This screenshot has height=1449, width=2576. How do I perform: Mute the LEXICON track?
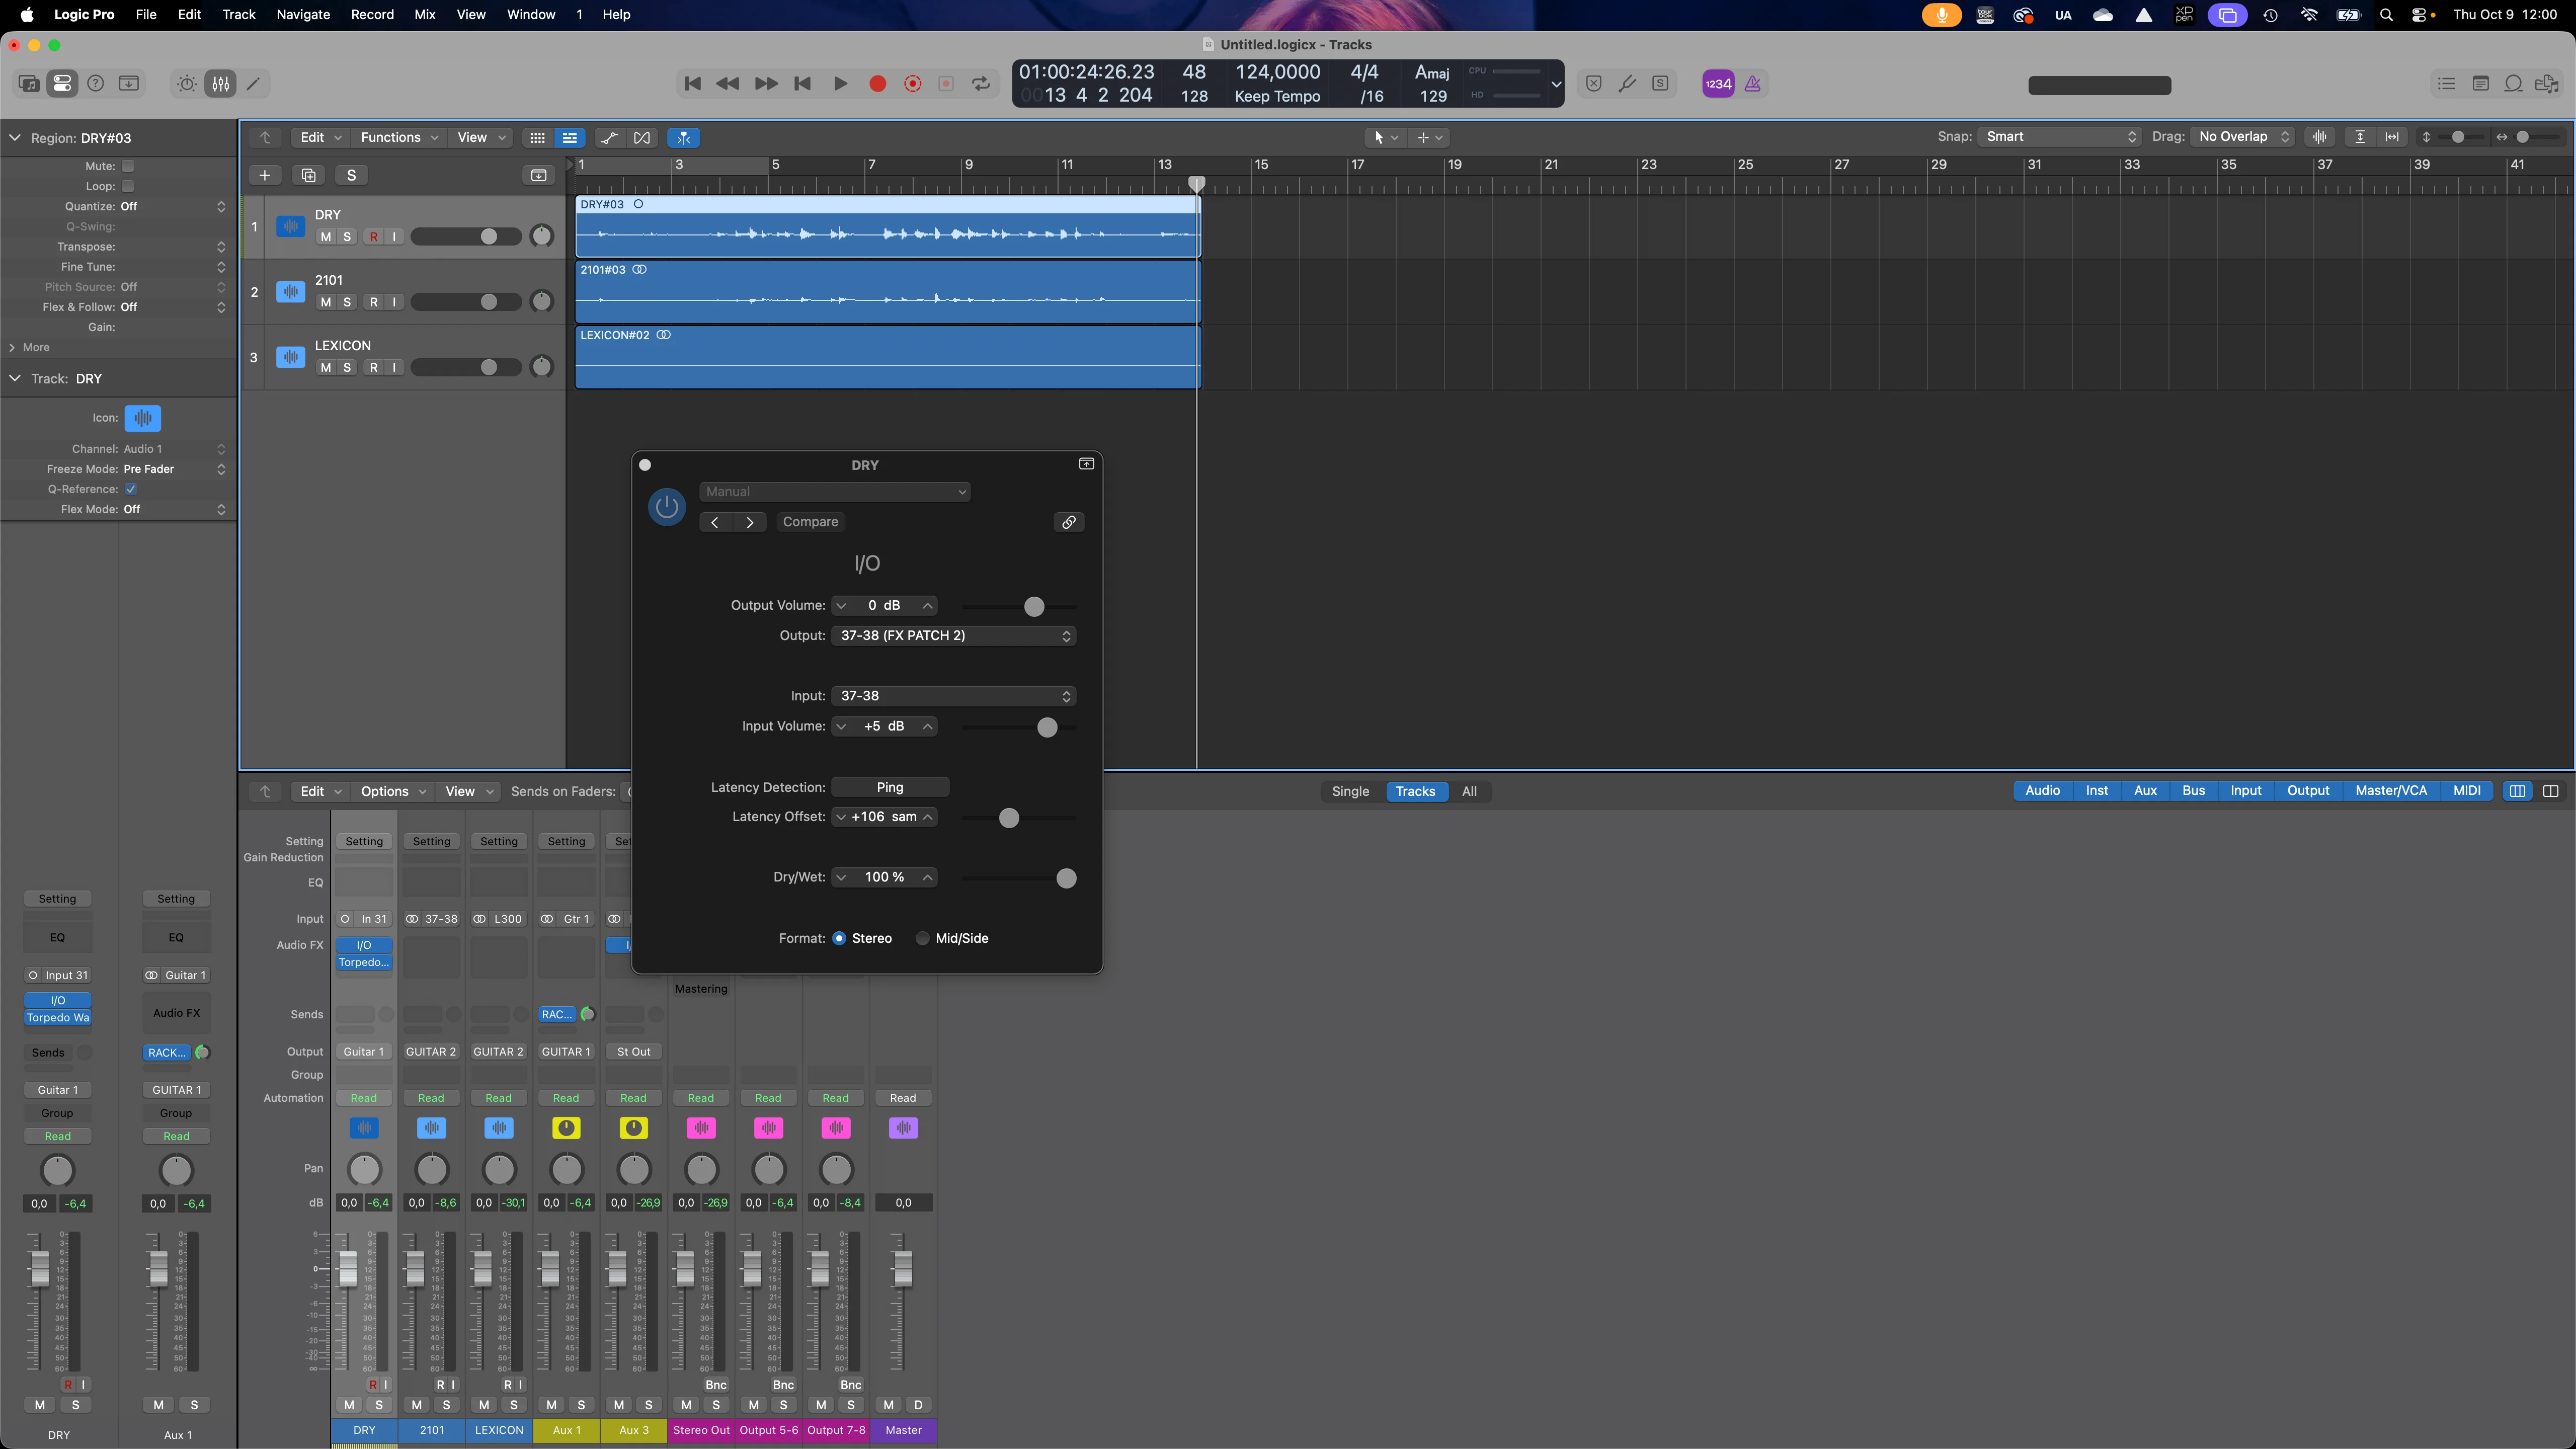tap(325, 367)
